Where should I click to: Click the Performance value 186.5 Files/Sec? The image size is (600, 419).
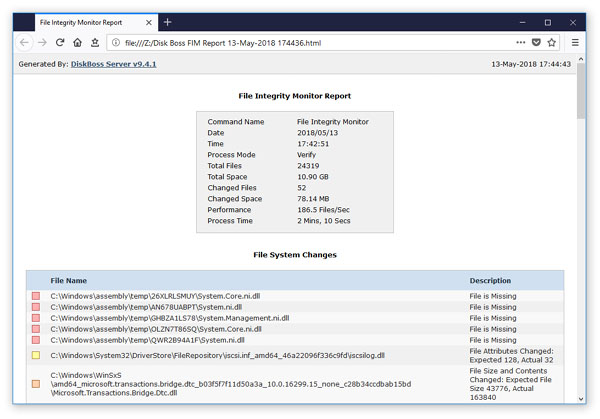coord(323,210)
